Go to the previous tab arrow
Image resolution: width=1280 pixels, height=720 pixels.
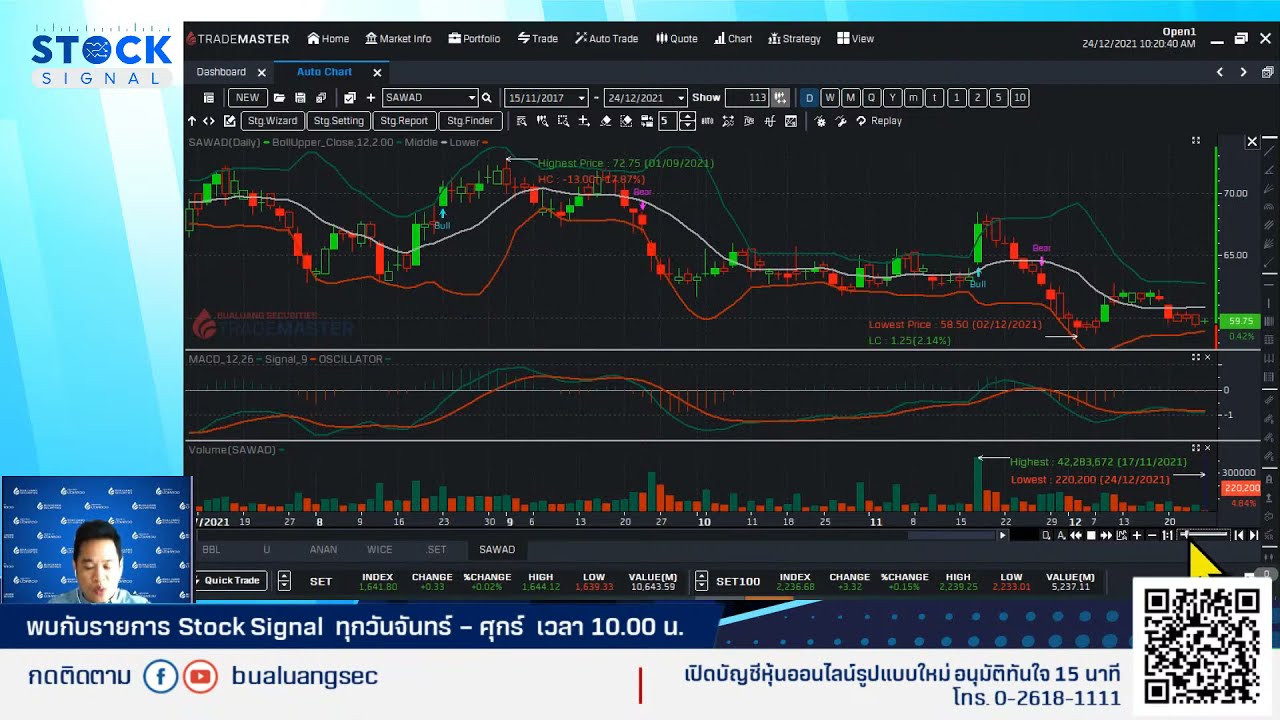point(1220,72)
